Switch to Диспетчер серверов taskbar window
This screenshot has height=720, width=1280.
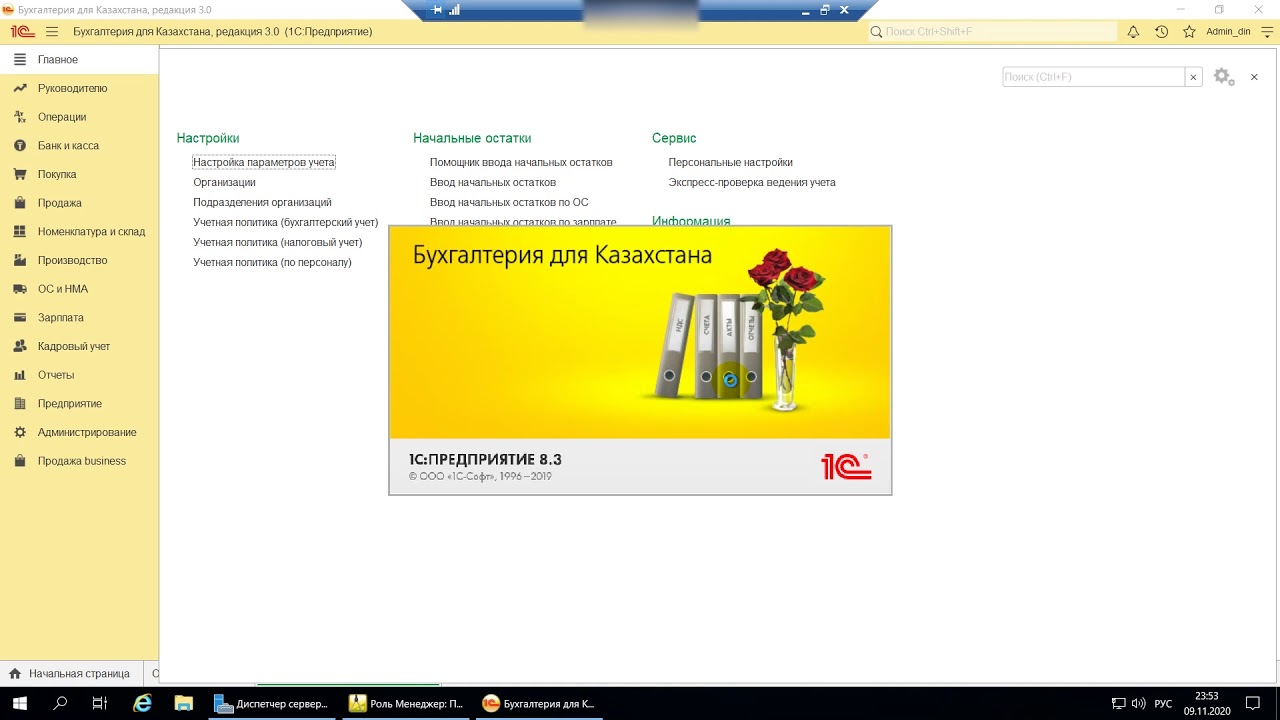click(x=272, y=704)
